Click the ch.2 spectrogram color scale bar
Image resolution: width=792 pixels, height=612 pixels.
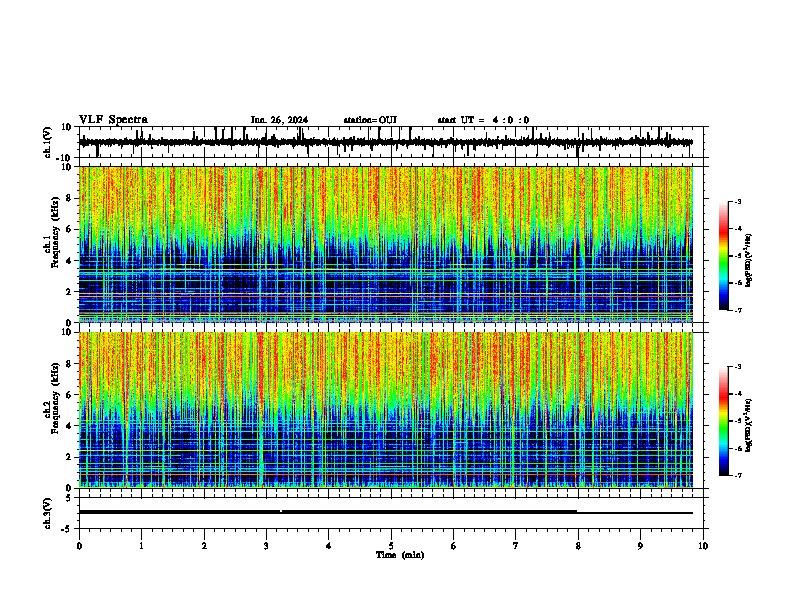point(724,421)
